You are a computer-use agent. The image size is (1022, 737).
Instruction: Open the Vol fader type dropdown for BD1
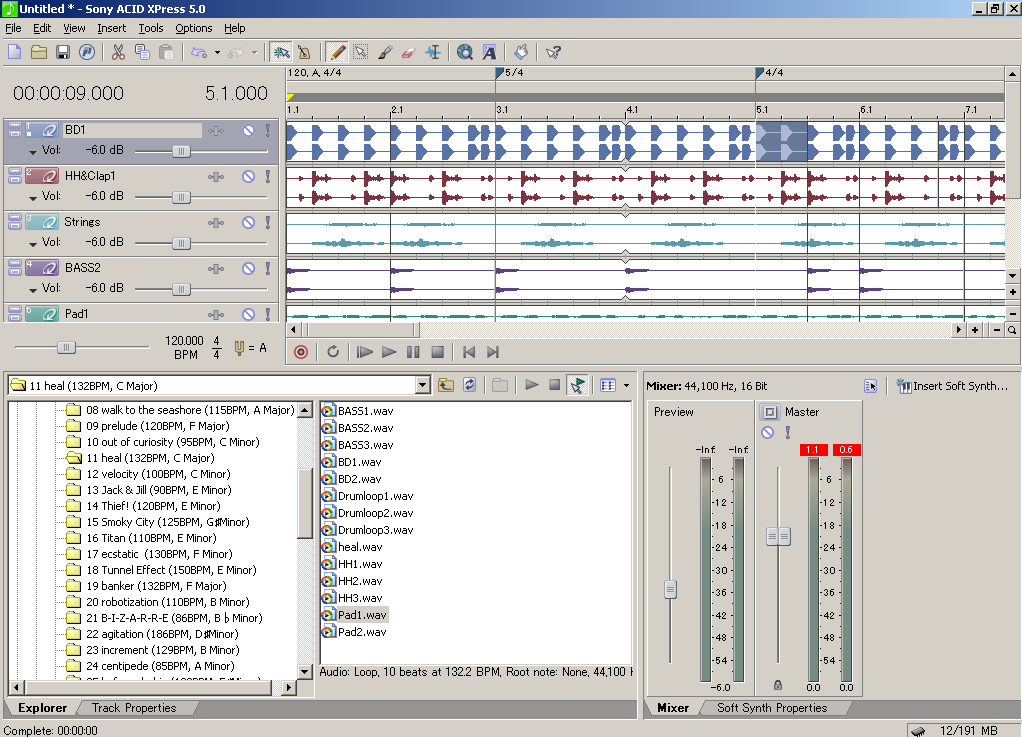pos(33,152)
